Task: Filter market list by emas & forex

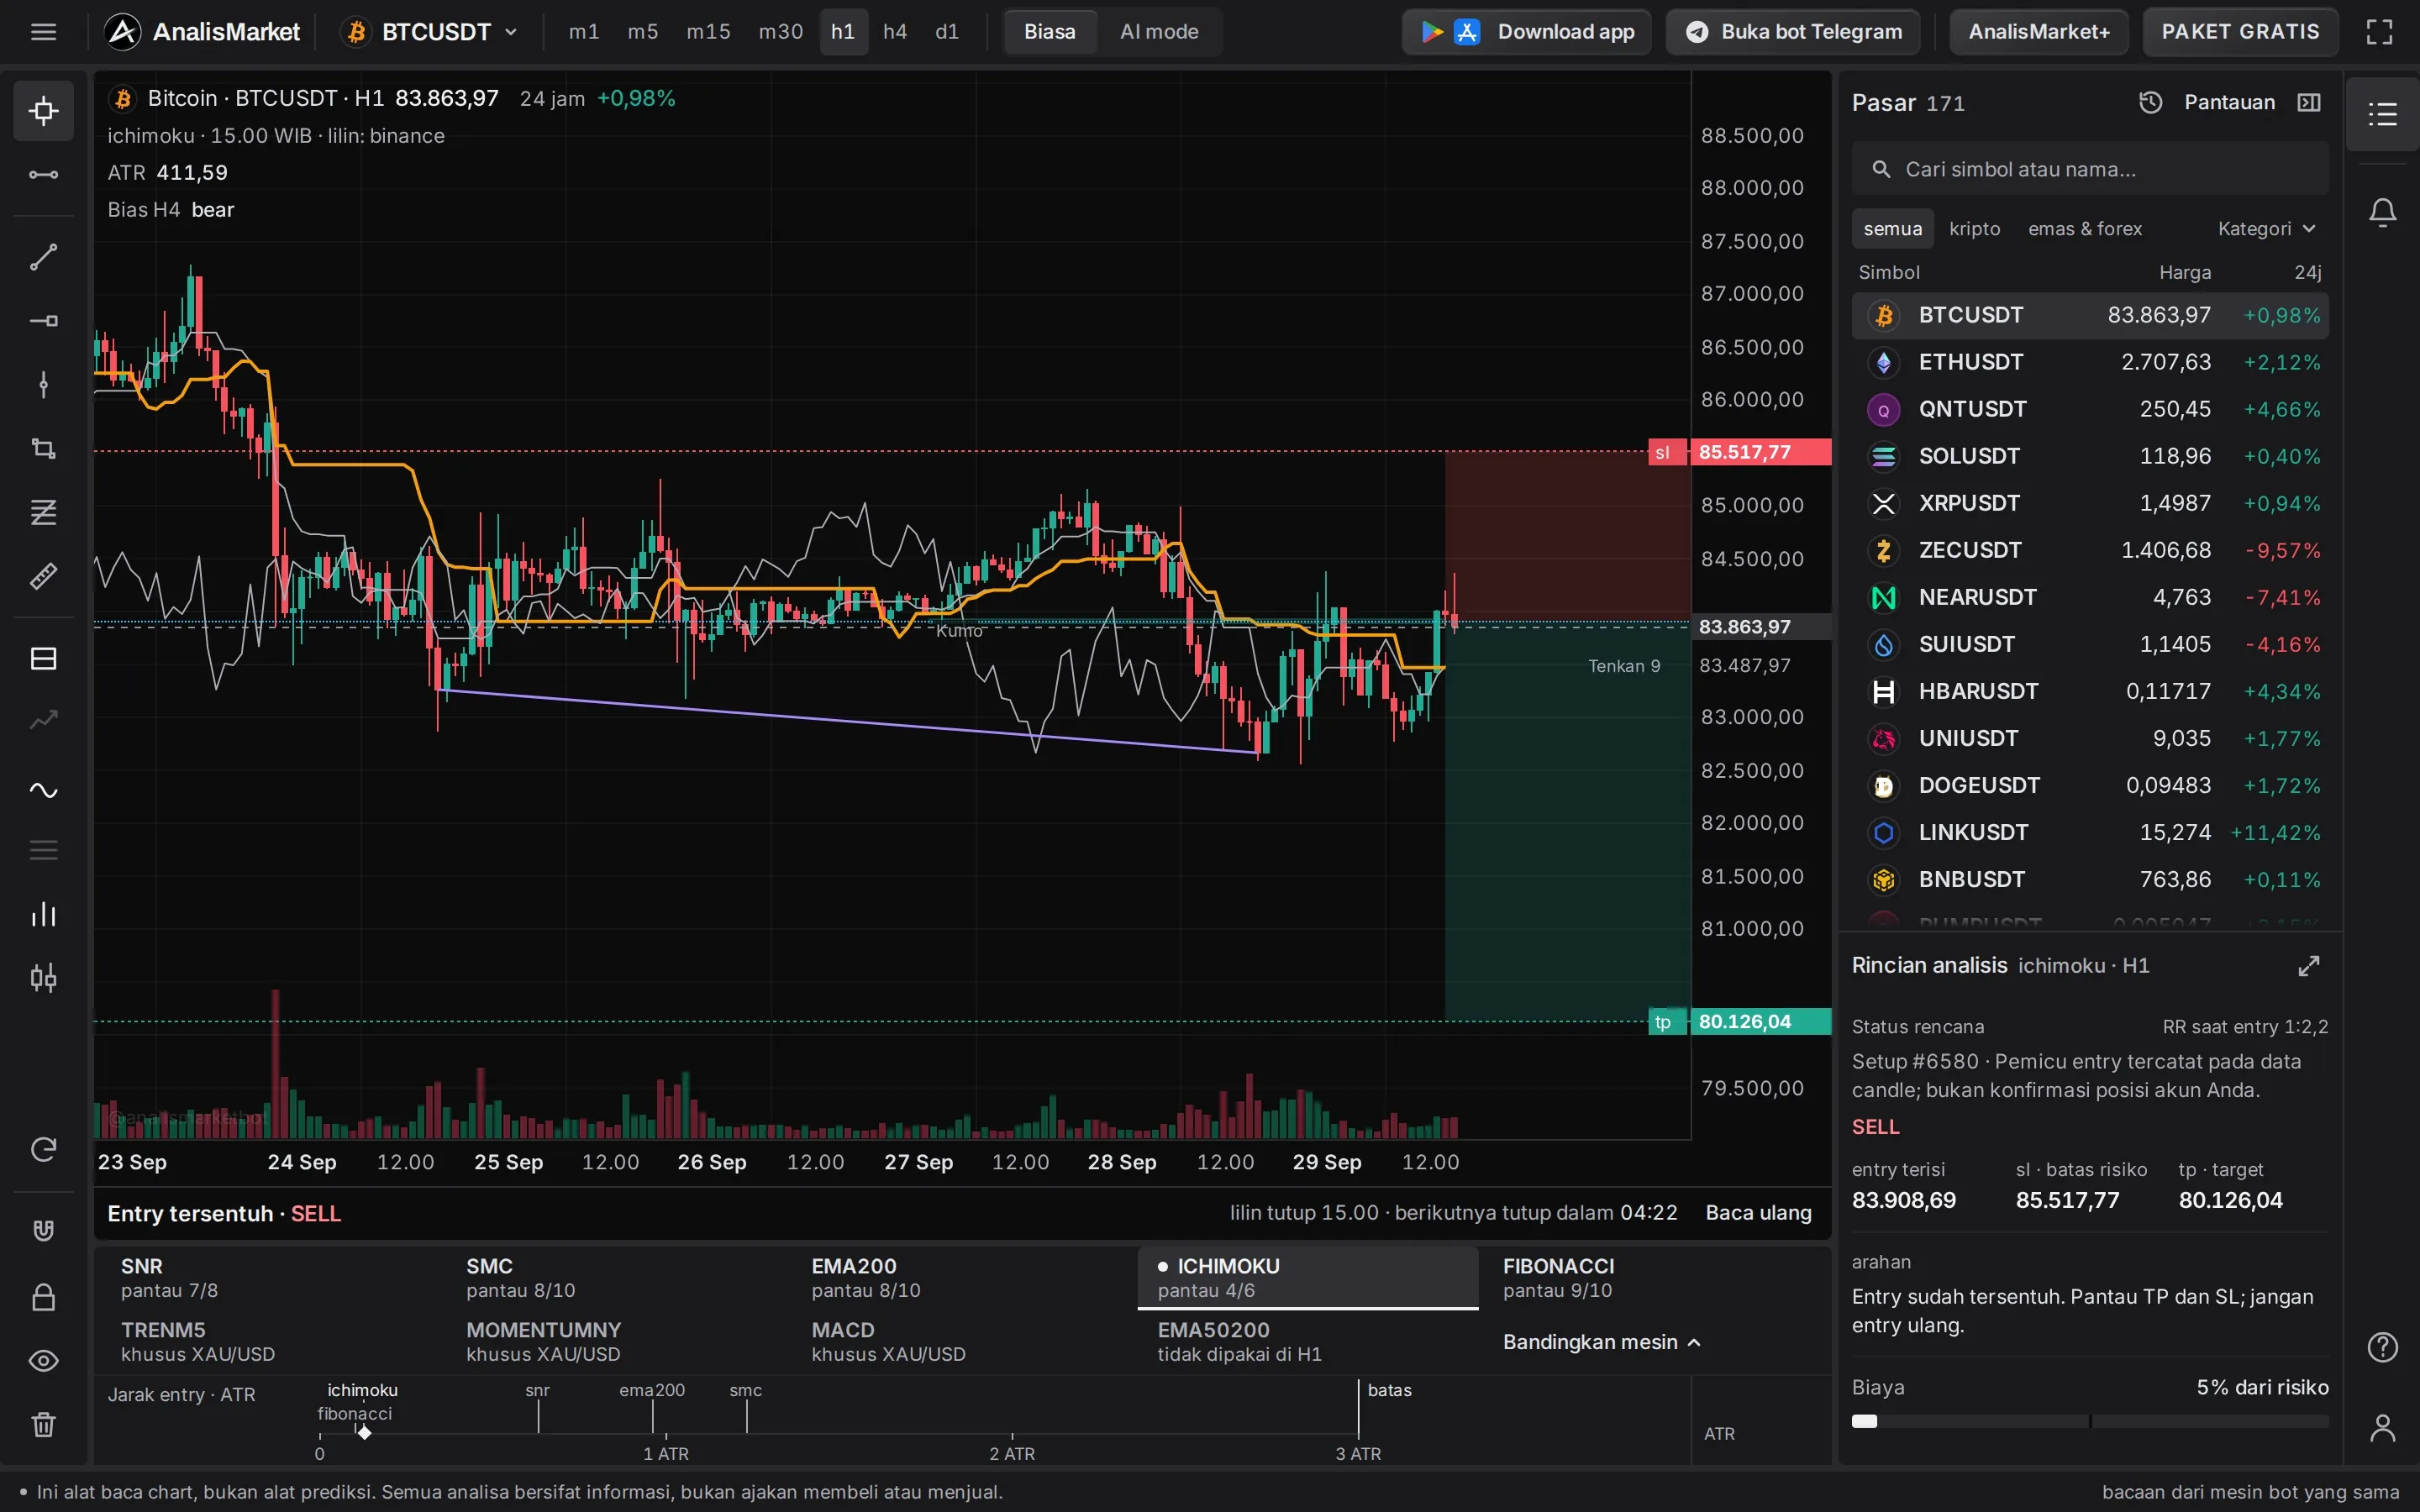Action: point(2085,229)
